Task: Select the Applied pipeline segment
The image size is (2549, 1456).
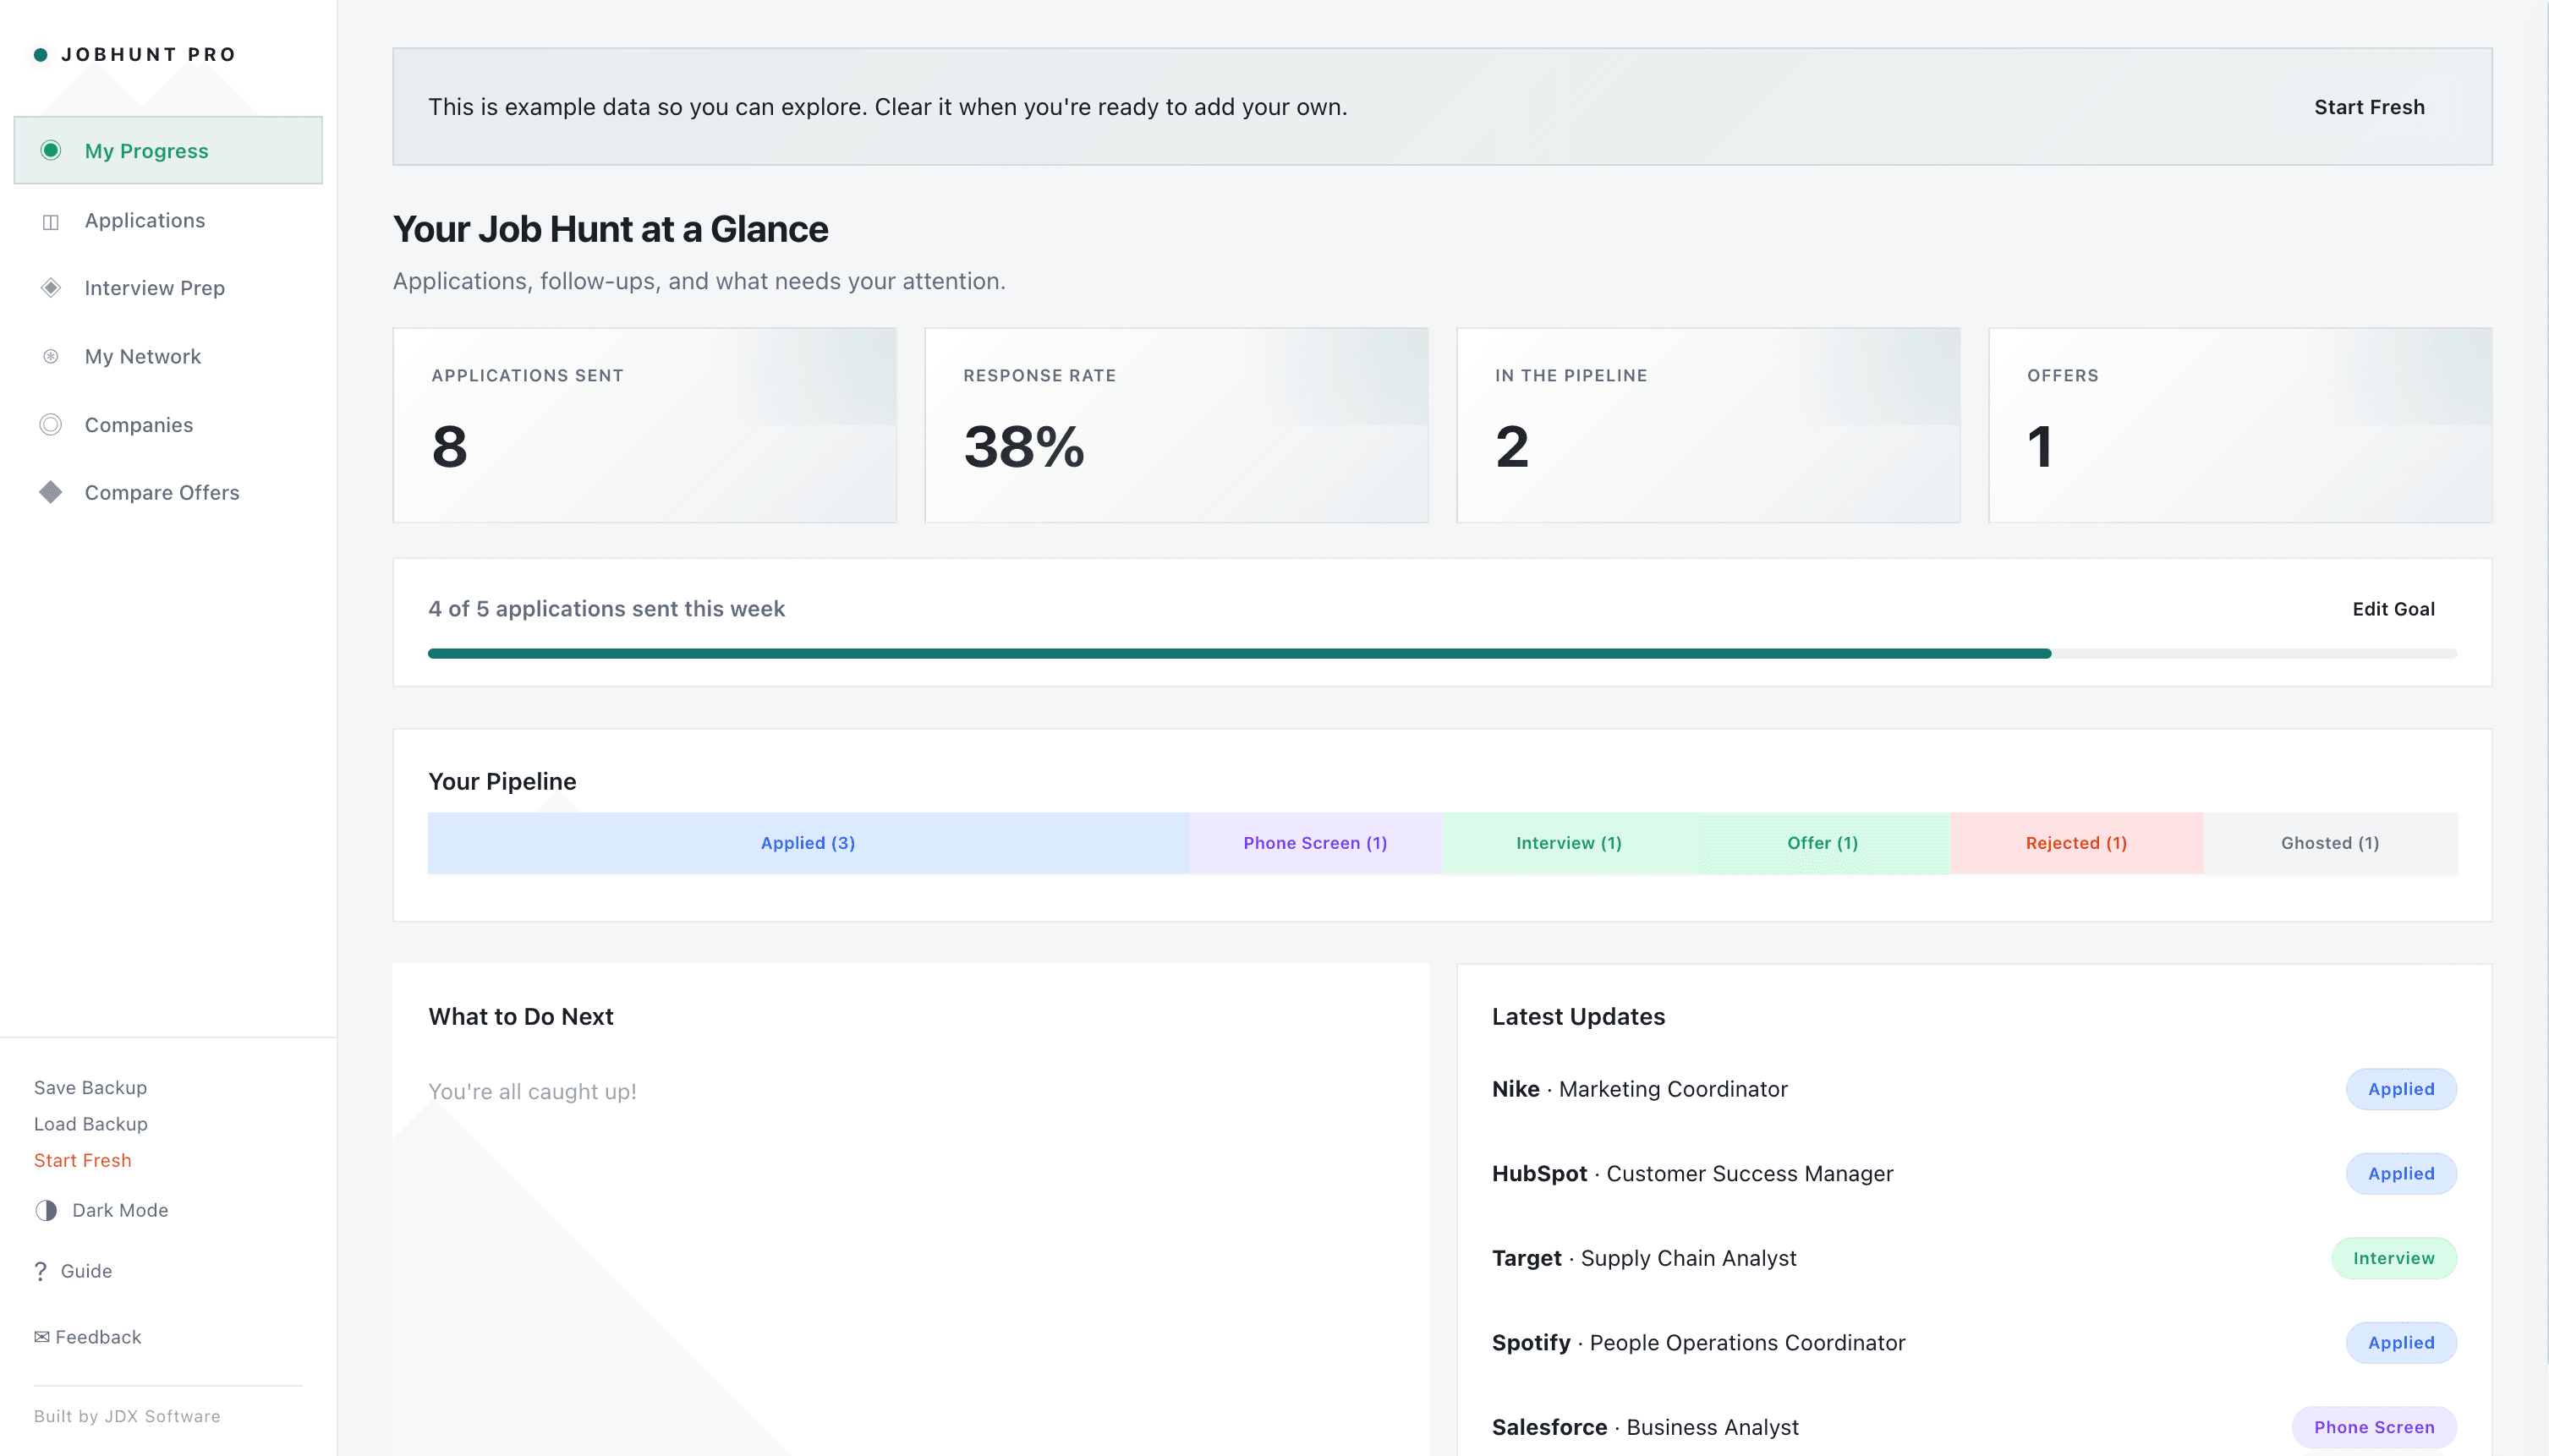Action: [x=807, y=842]
